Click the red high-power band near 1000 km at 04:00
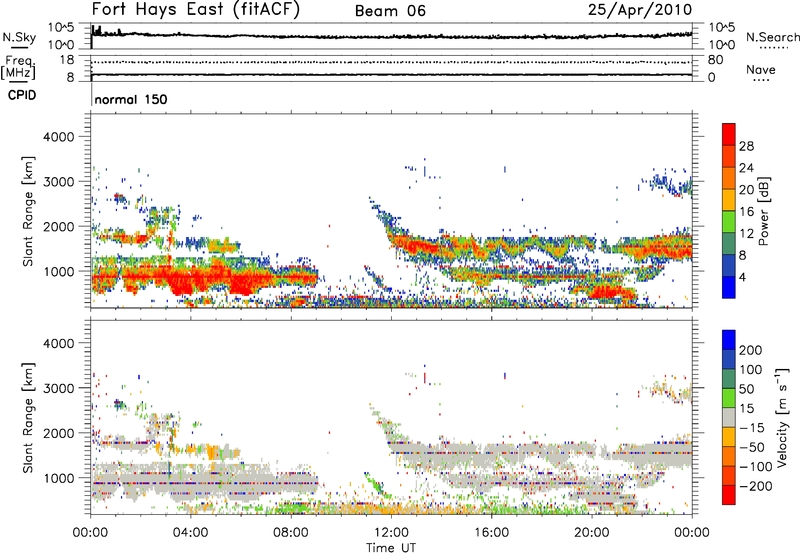800x554 pixels. [x=190, y=279]
